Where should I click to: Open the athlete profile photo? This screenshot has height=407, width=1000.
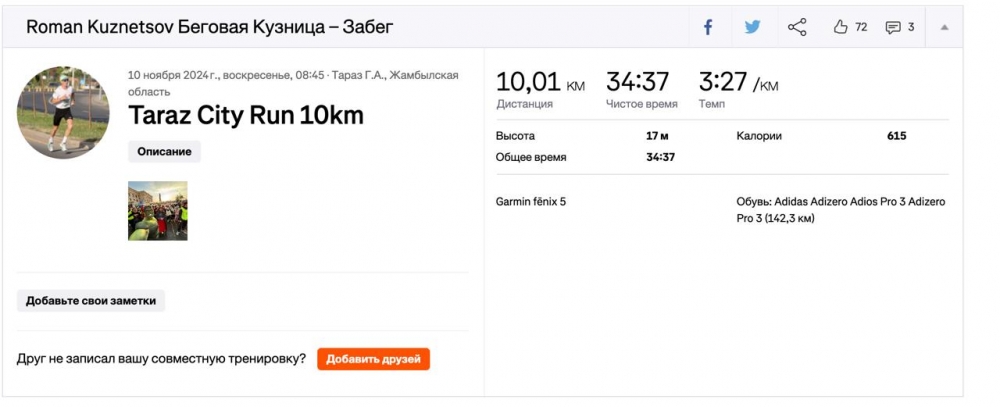(x=63, y=113)
